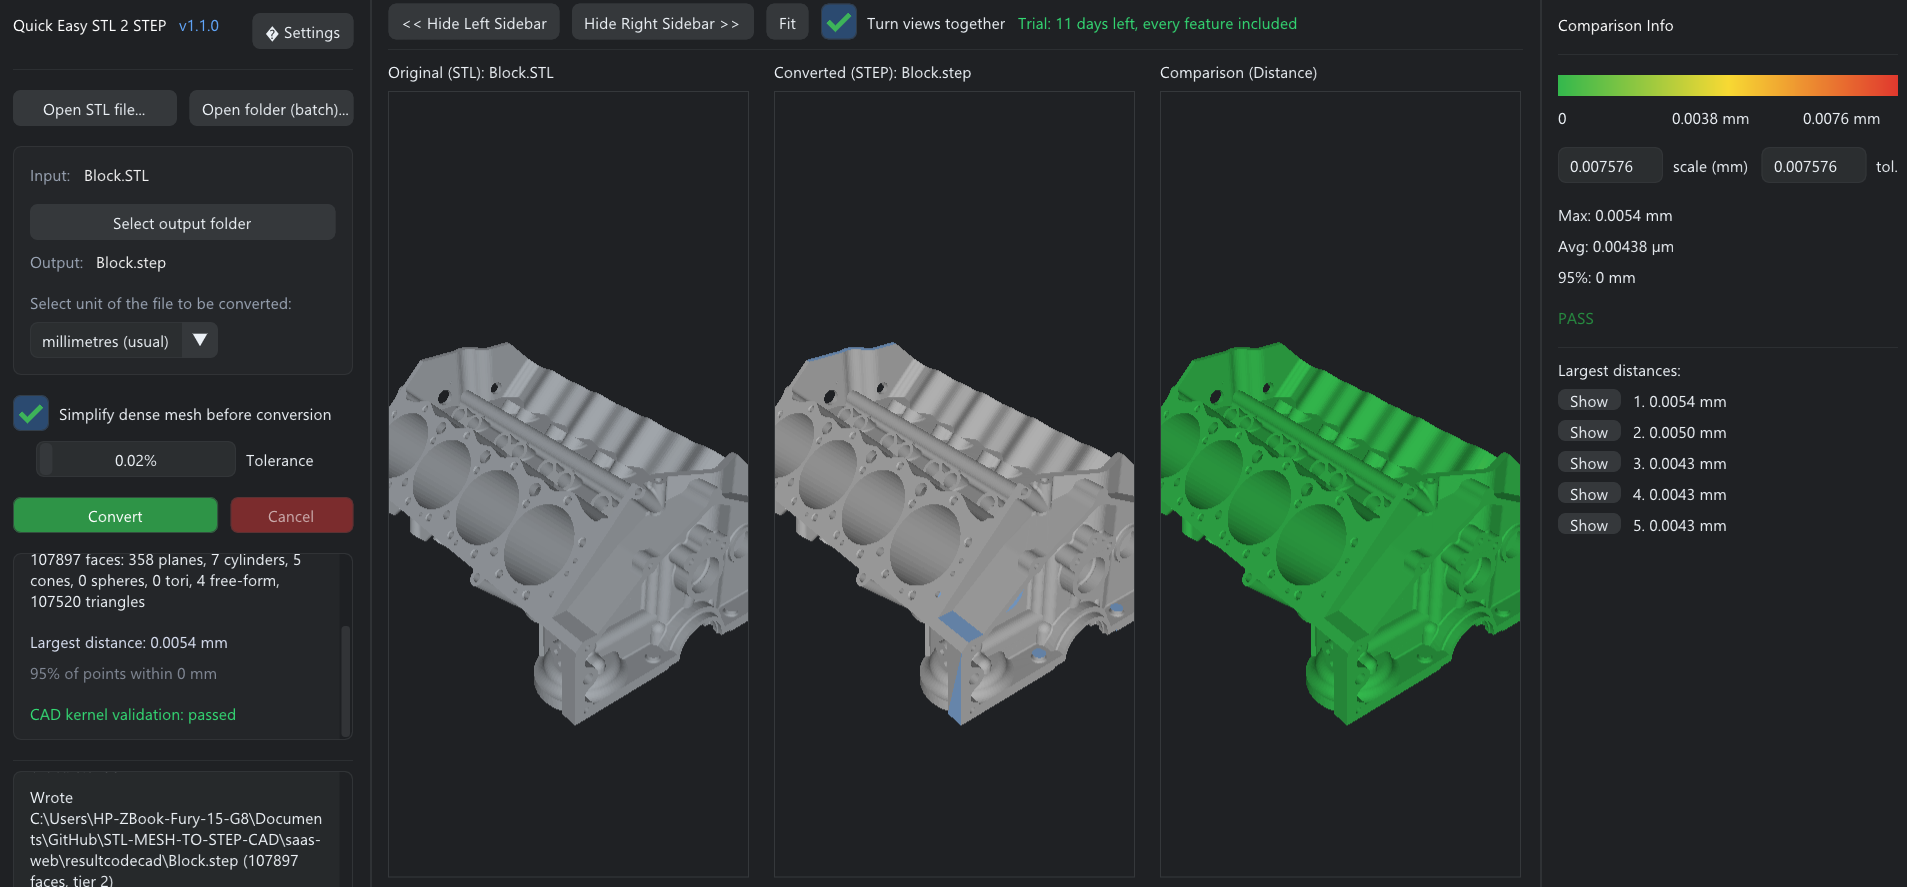Click the green distance comparison view
The width and height of the screenshot is (1907, 887).
click(1340, 484)
